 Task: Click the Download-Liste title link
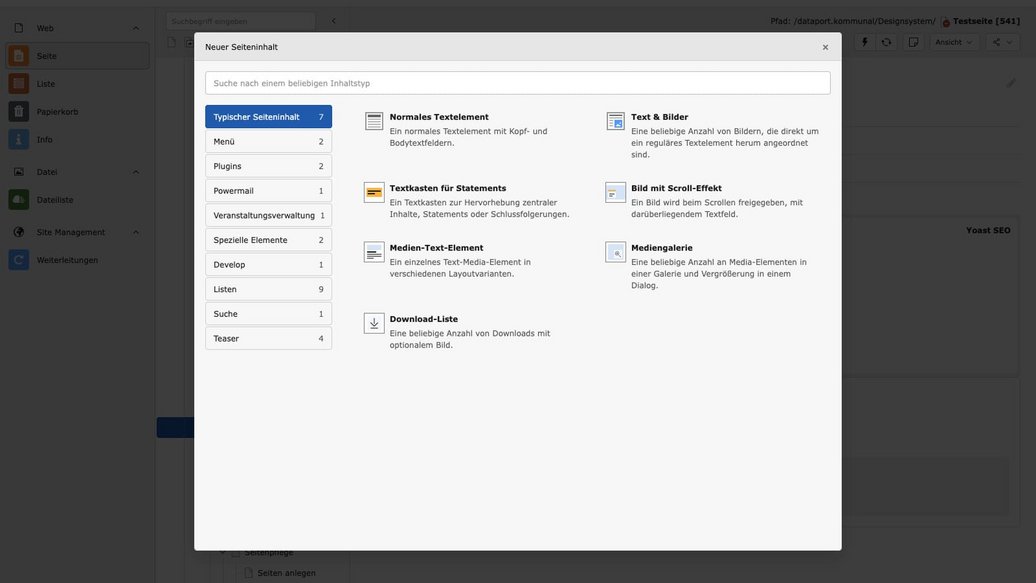423,319
